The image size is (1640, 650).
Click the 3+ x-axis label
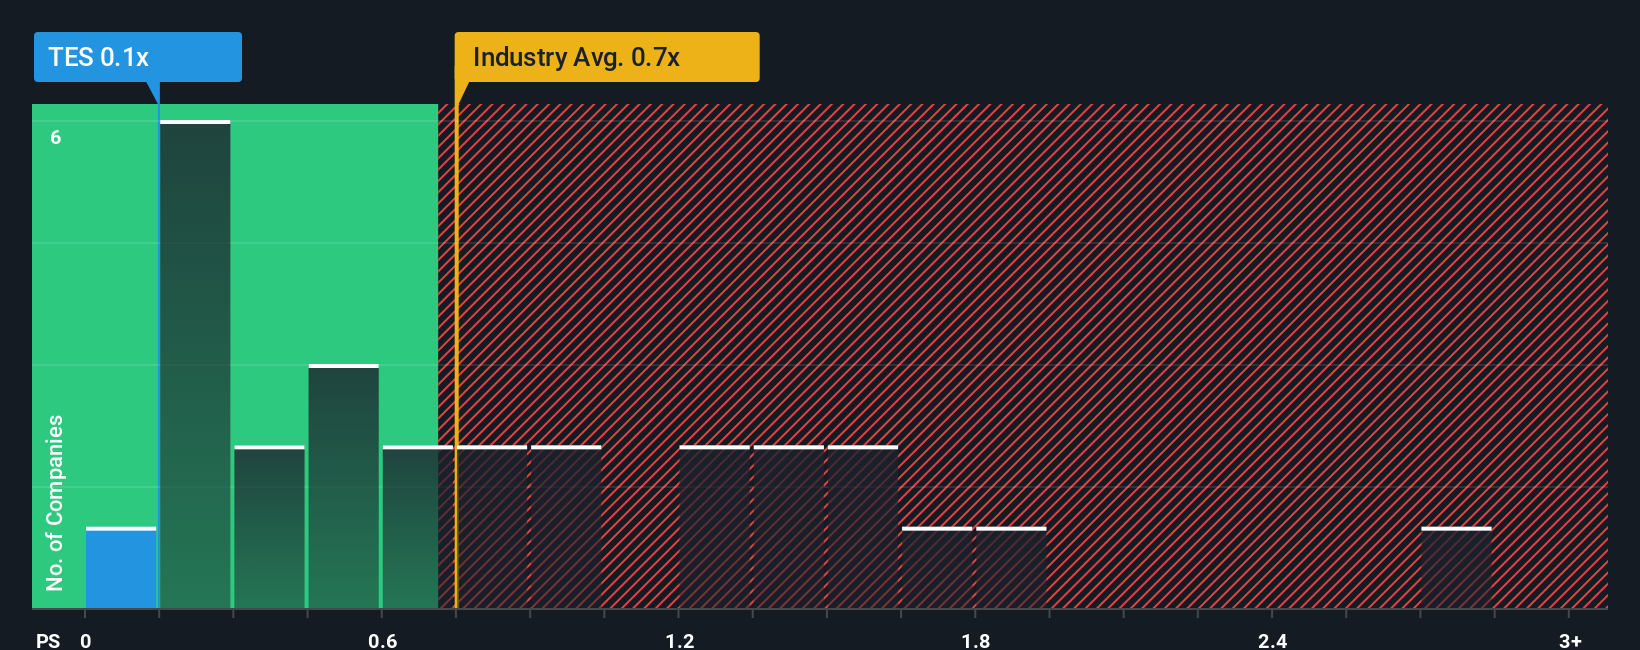tap(1570, 640)
